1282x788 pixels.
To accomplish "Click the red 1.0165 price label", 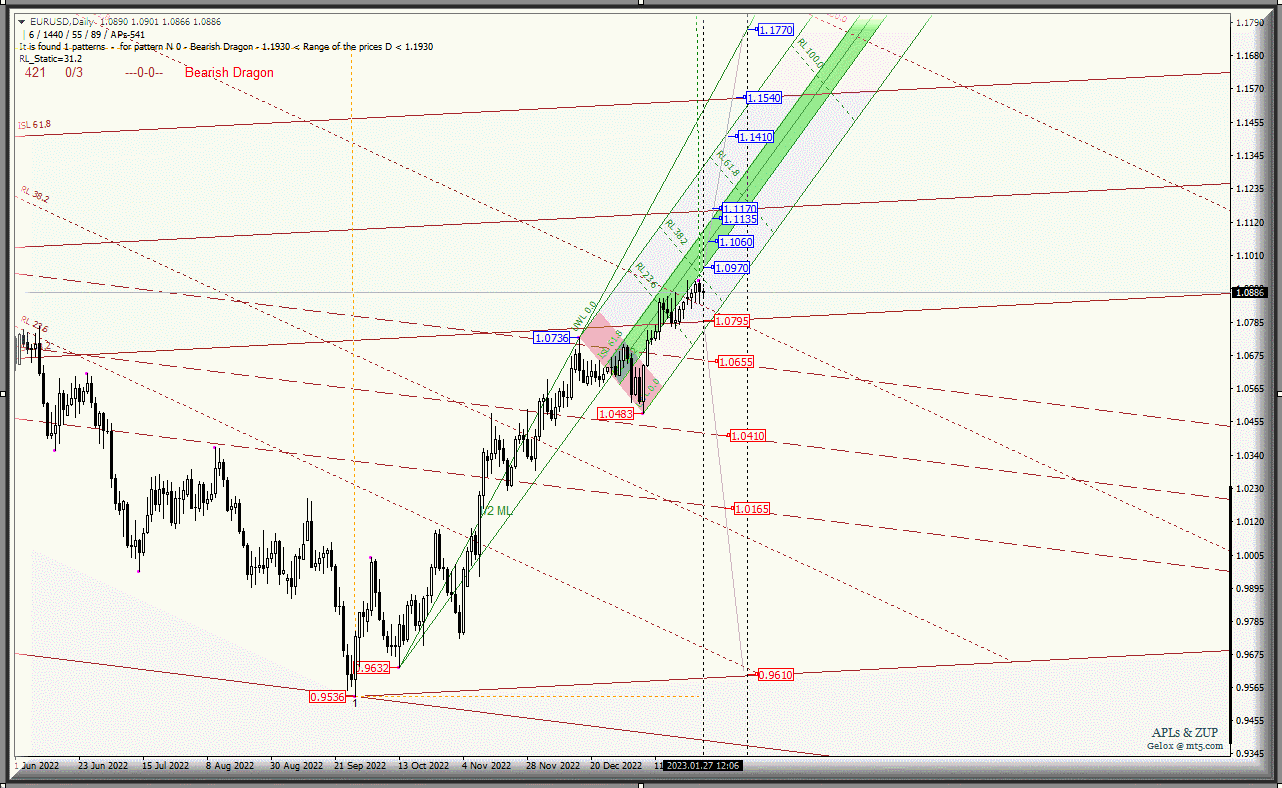I will click(751, 509).
